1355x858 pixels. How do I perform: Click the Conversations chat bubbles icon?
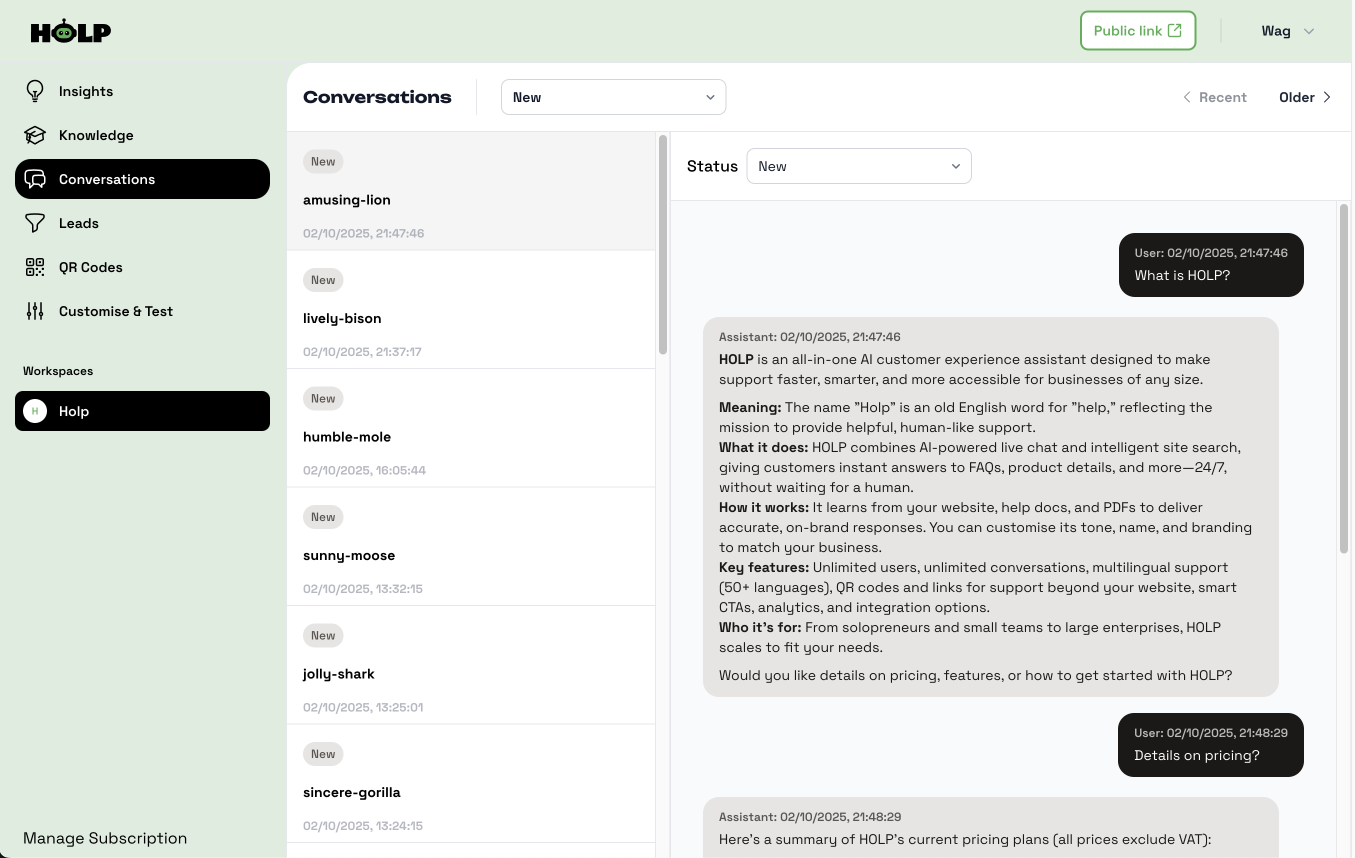point(35,179)
